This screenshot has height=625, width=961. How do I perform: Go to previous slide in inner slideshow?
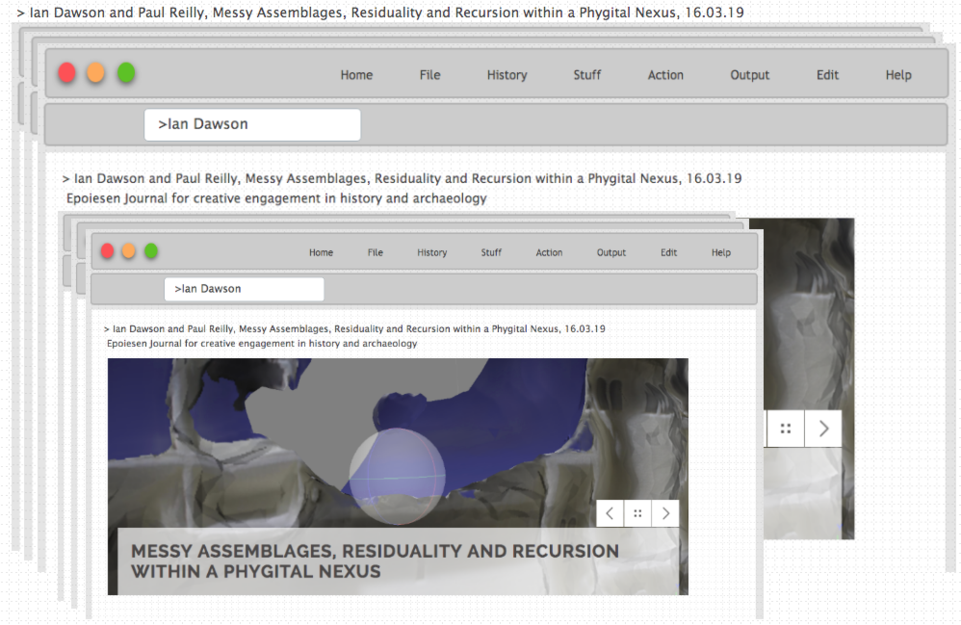tap(610, 513)
